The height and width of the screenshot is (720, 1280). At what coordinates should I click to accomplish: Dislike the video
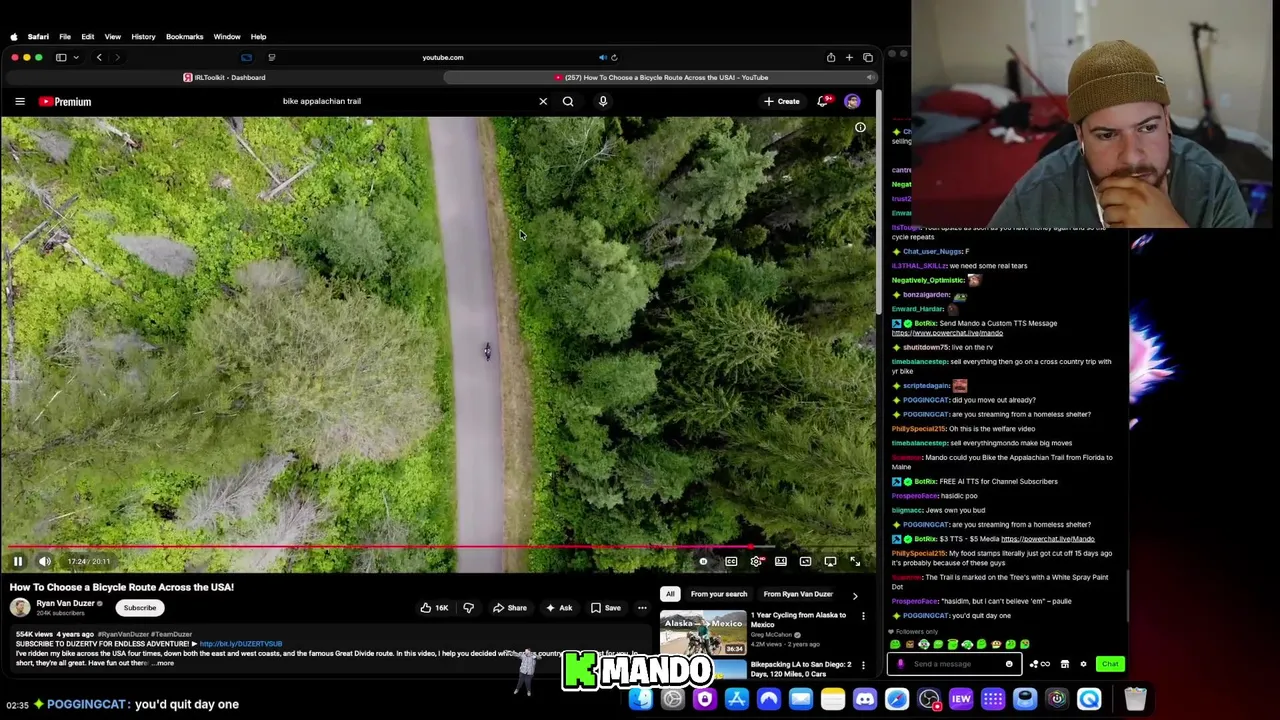click(468, 608)
